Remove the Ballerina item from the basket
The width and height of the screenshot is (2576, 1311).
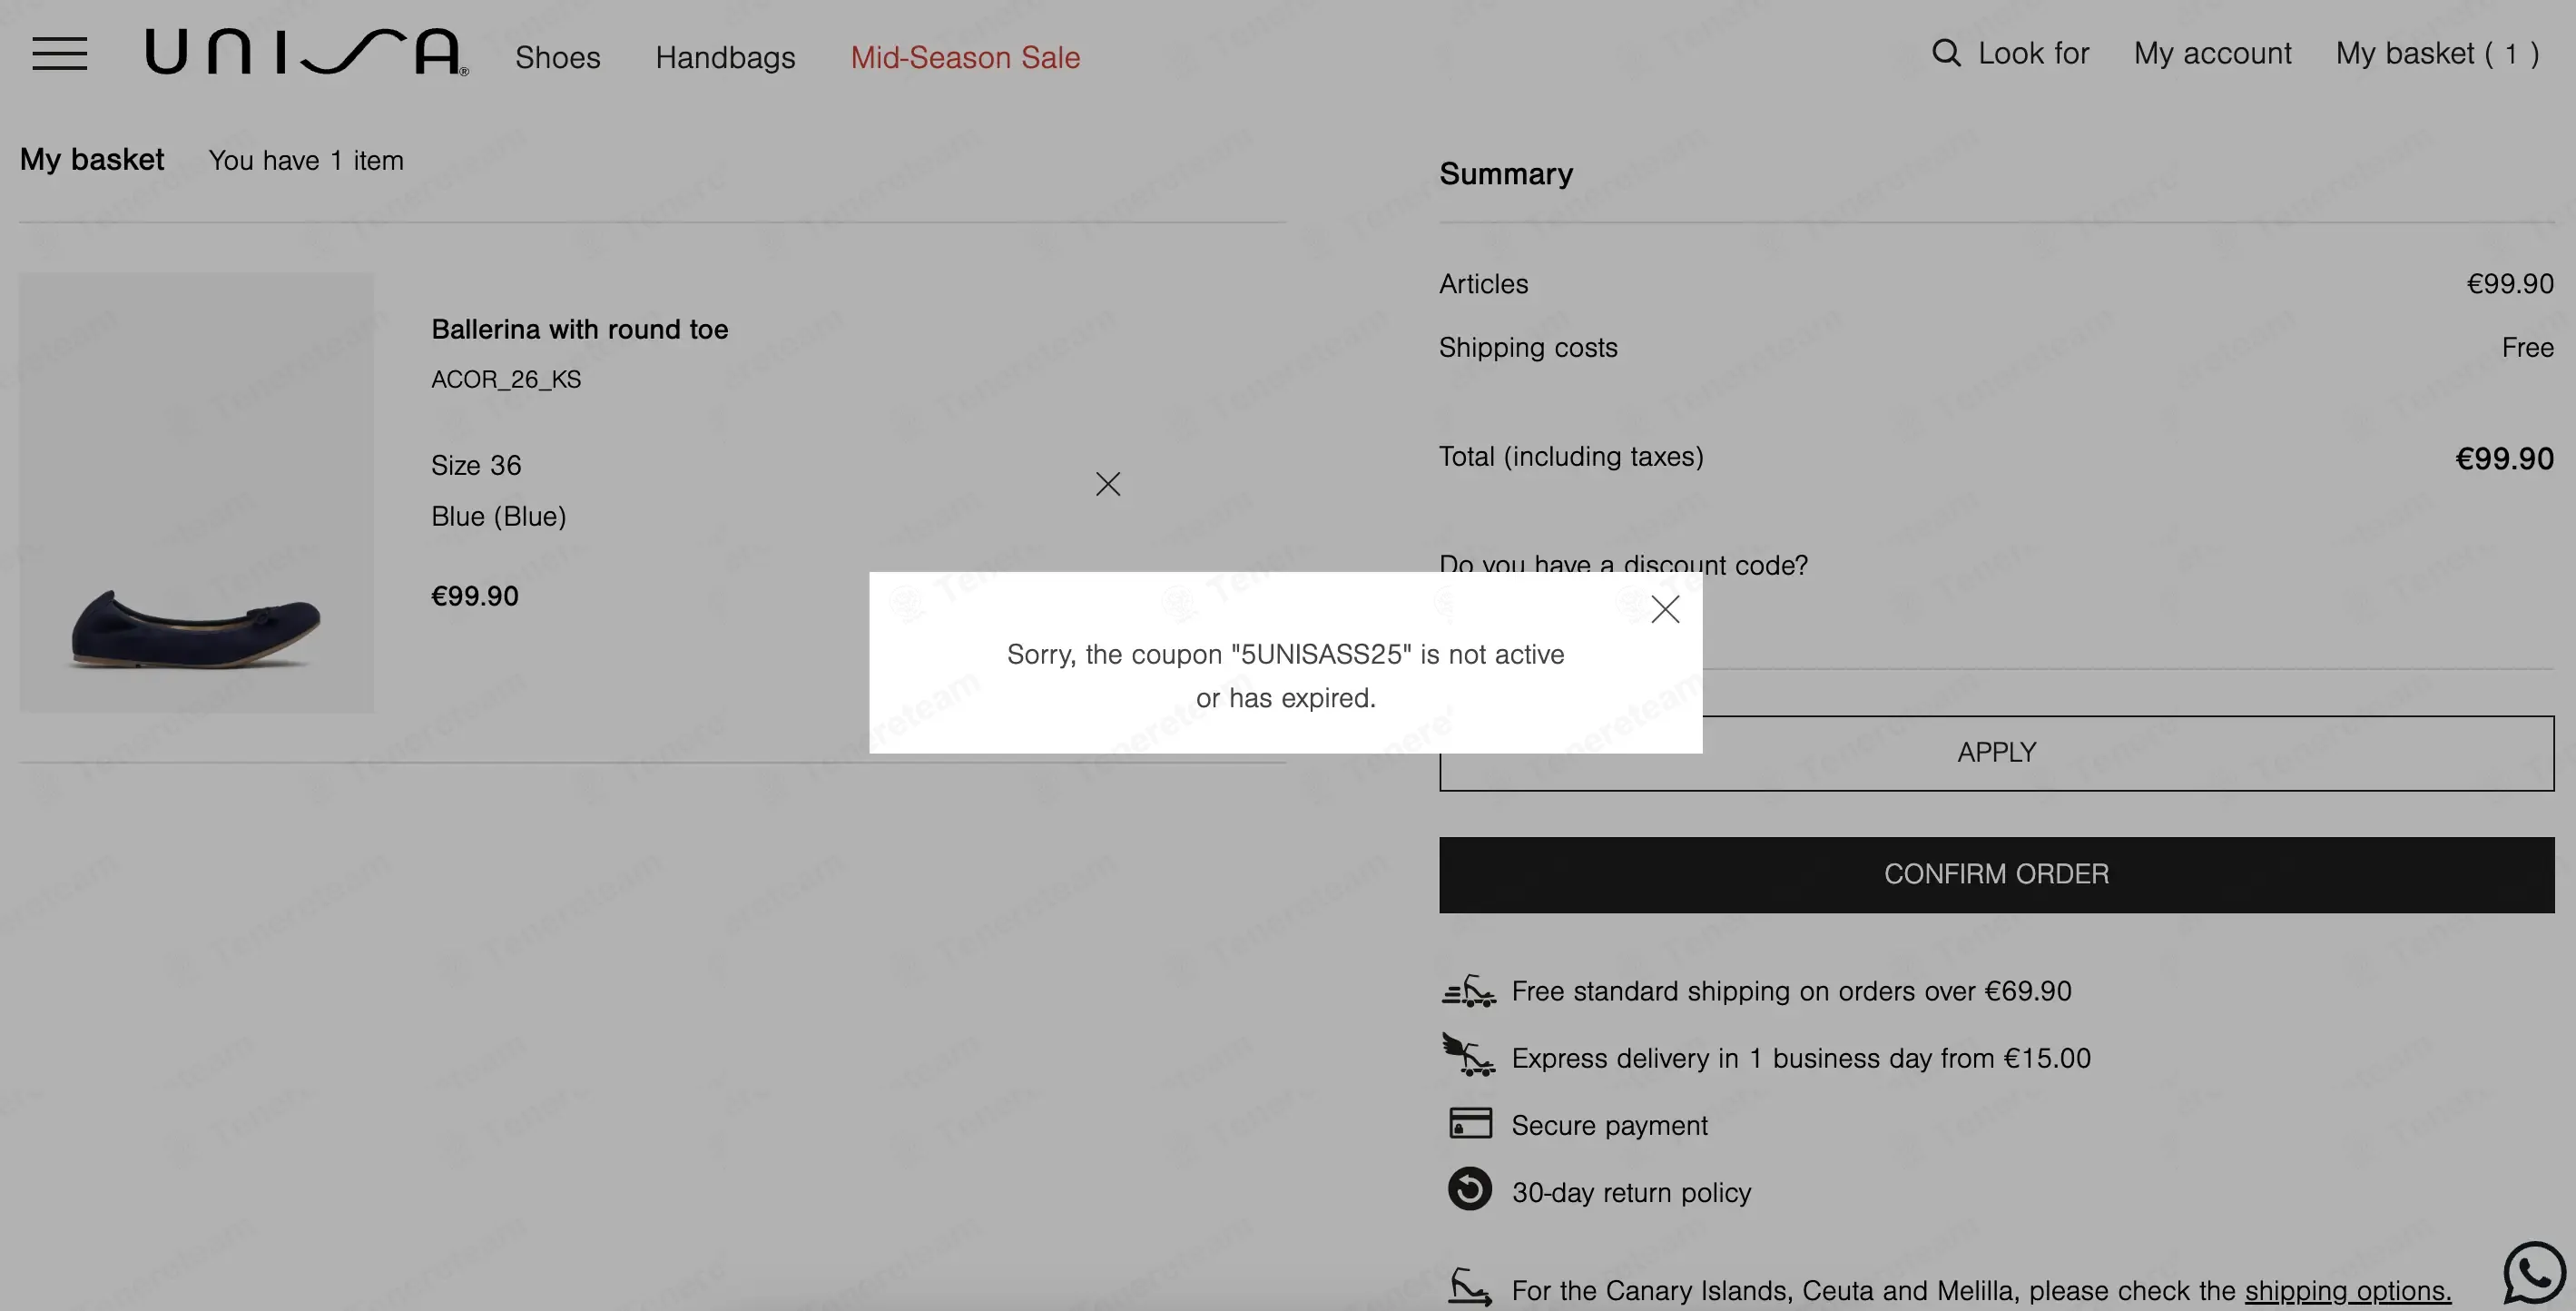(1108, 484)
